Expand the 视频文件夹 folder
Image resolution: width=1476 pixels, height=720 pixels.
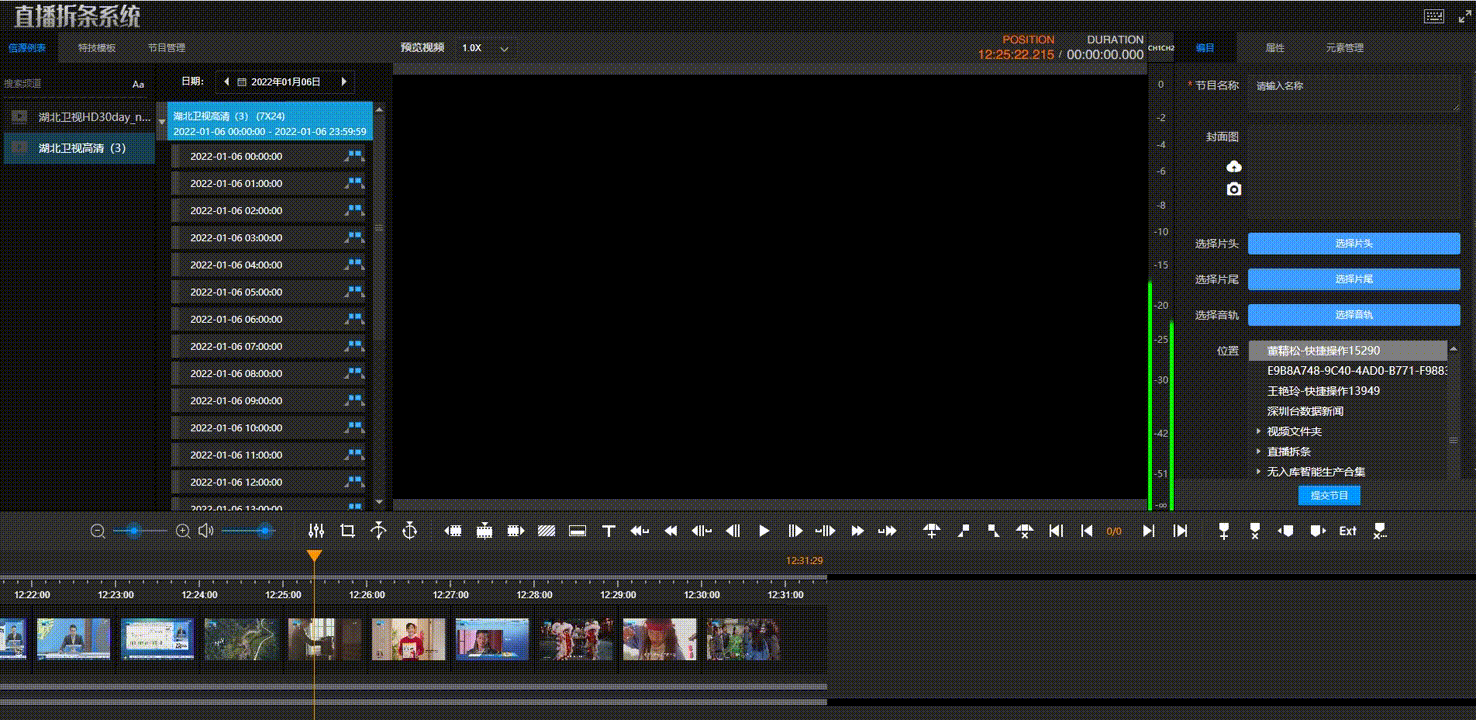click(x=1259, y=432)
